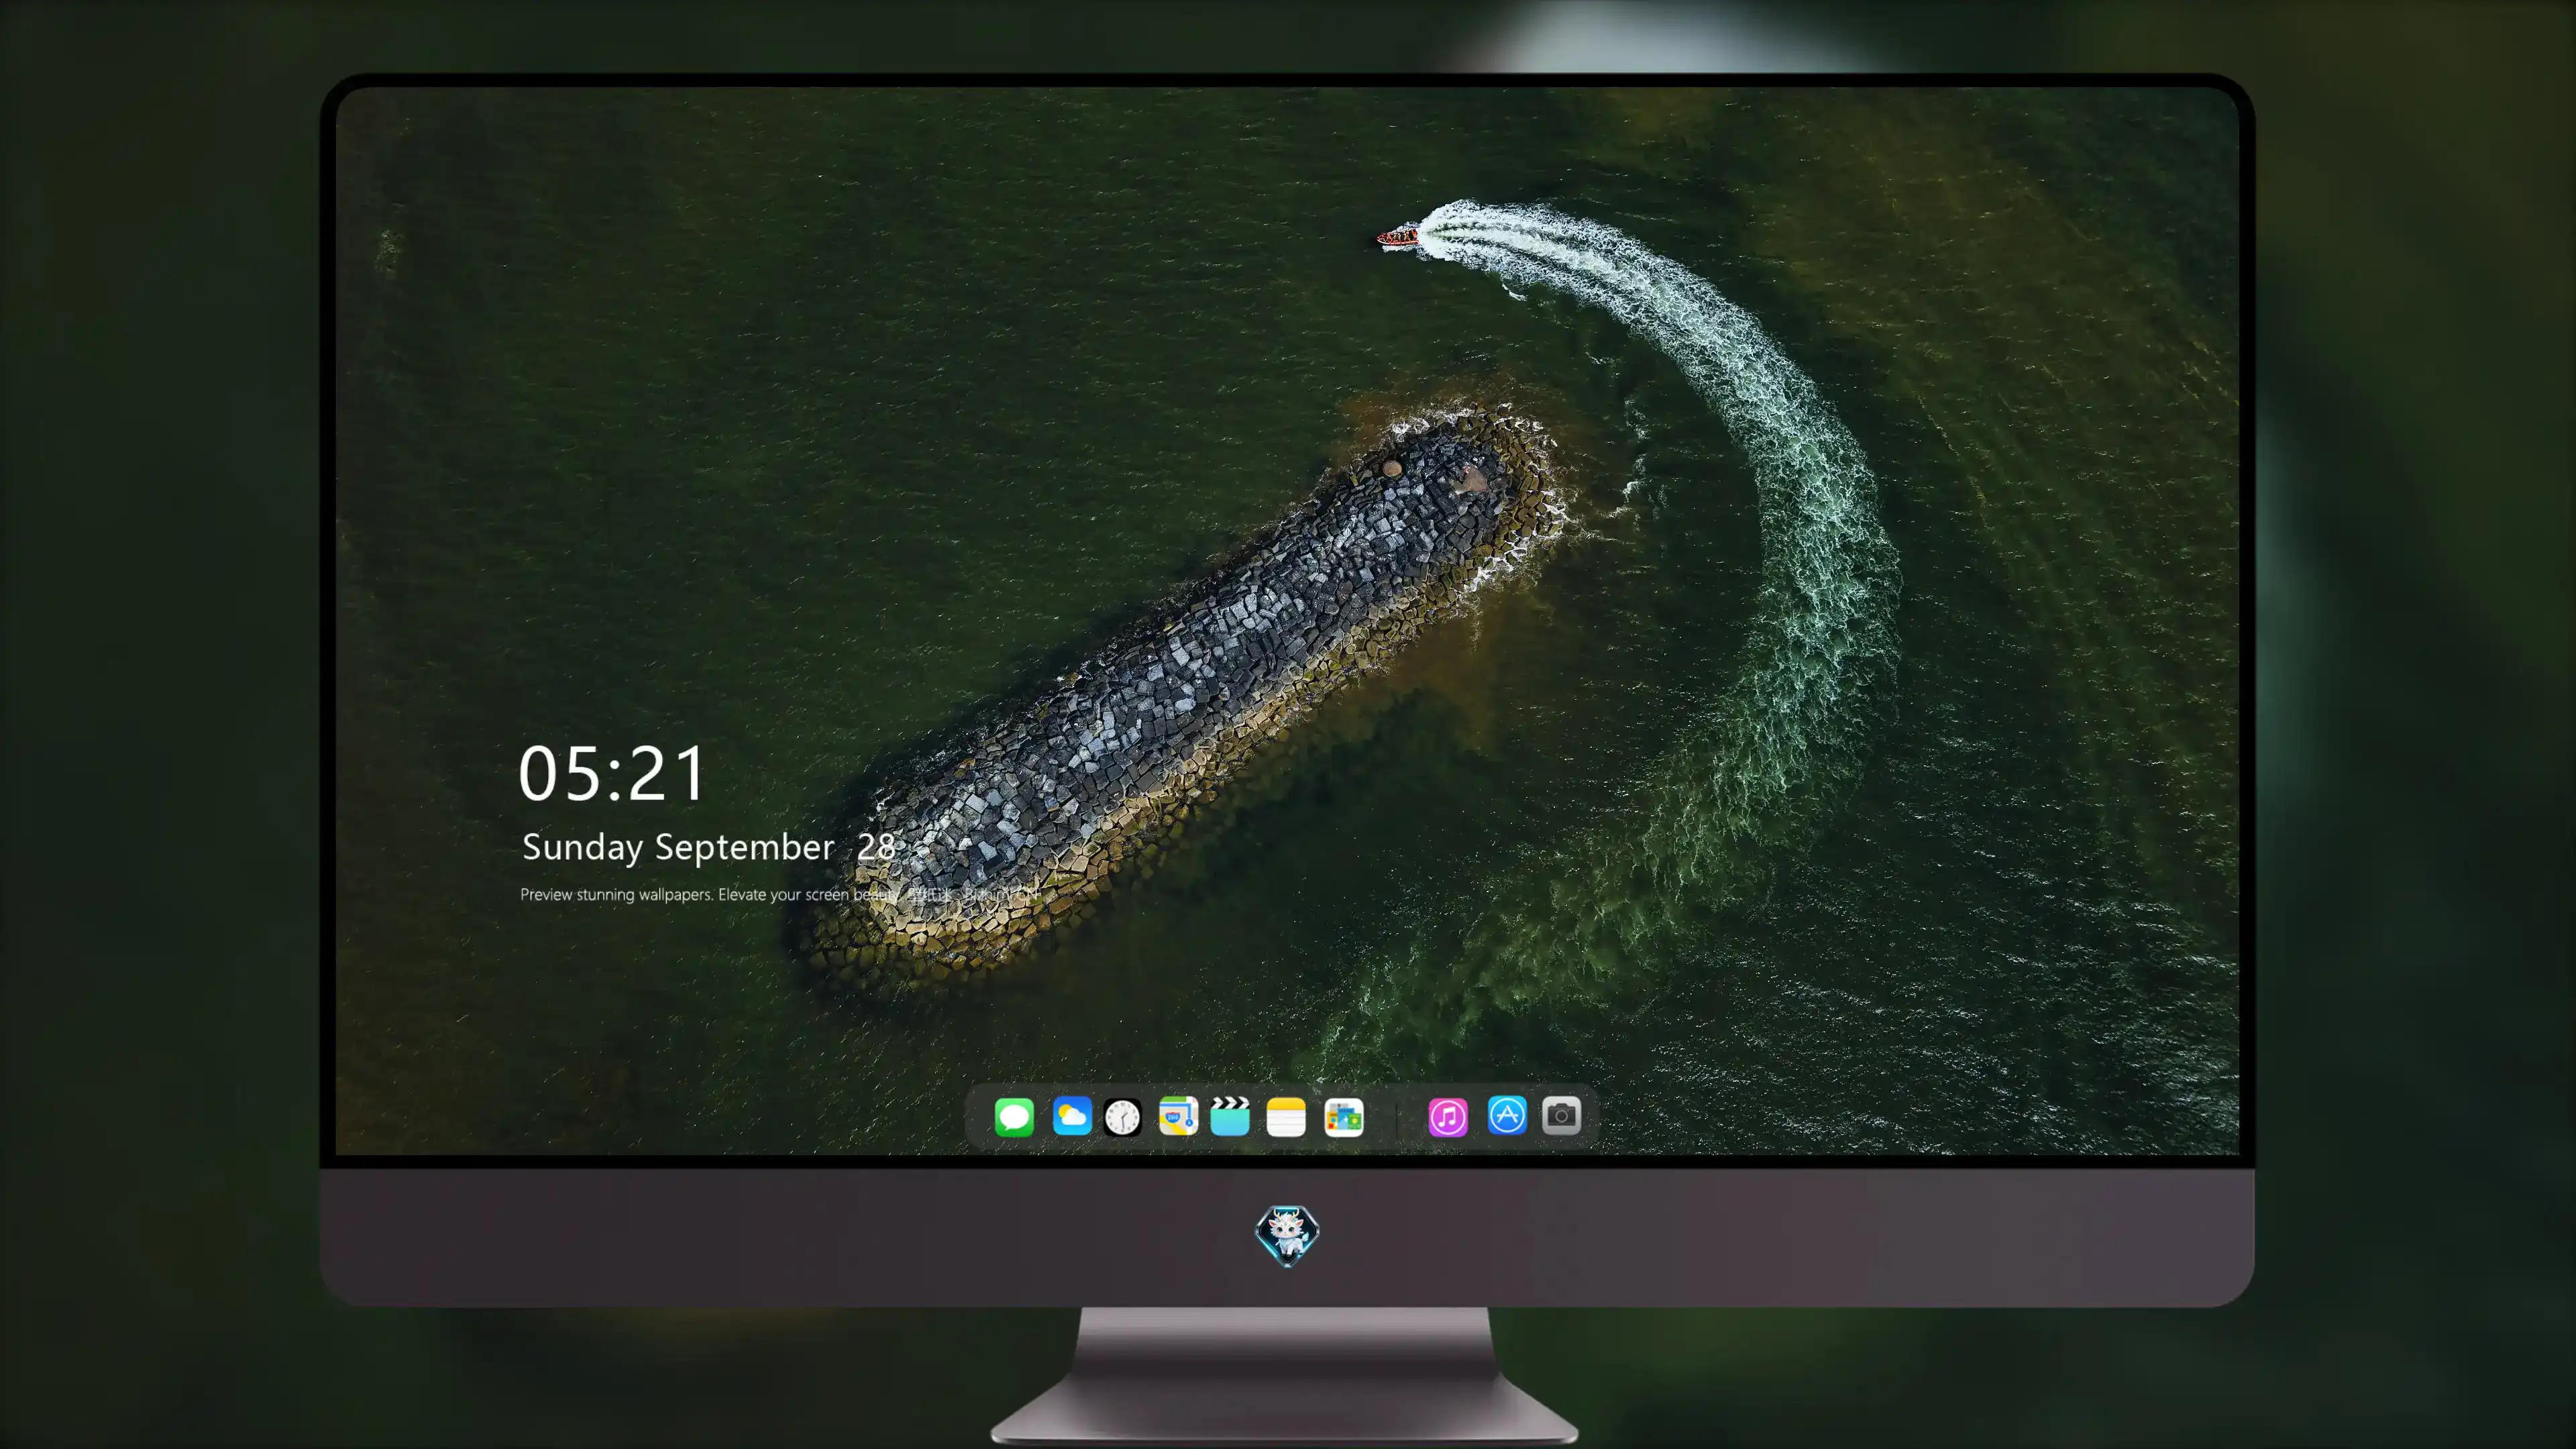Open the Weather app in the dock
The image size is (2576, 1449).
pyautogui.click(x=1071, y=1116)
